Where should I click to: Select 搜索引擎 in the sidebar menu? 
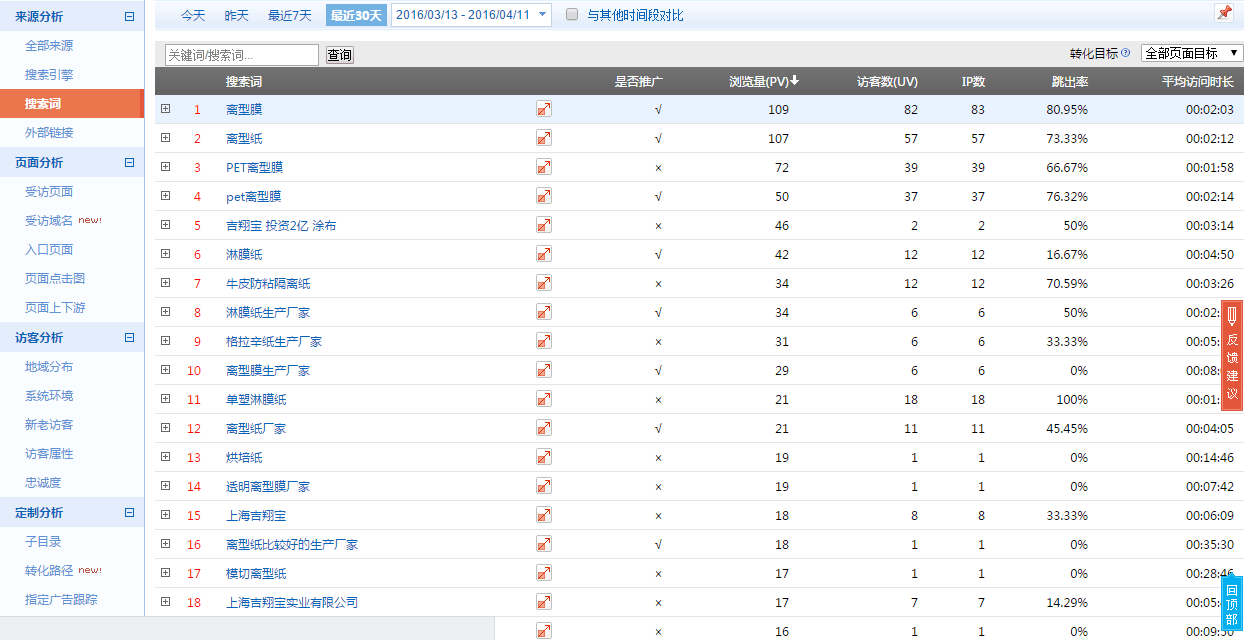[x=49, y=75]
